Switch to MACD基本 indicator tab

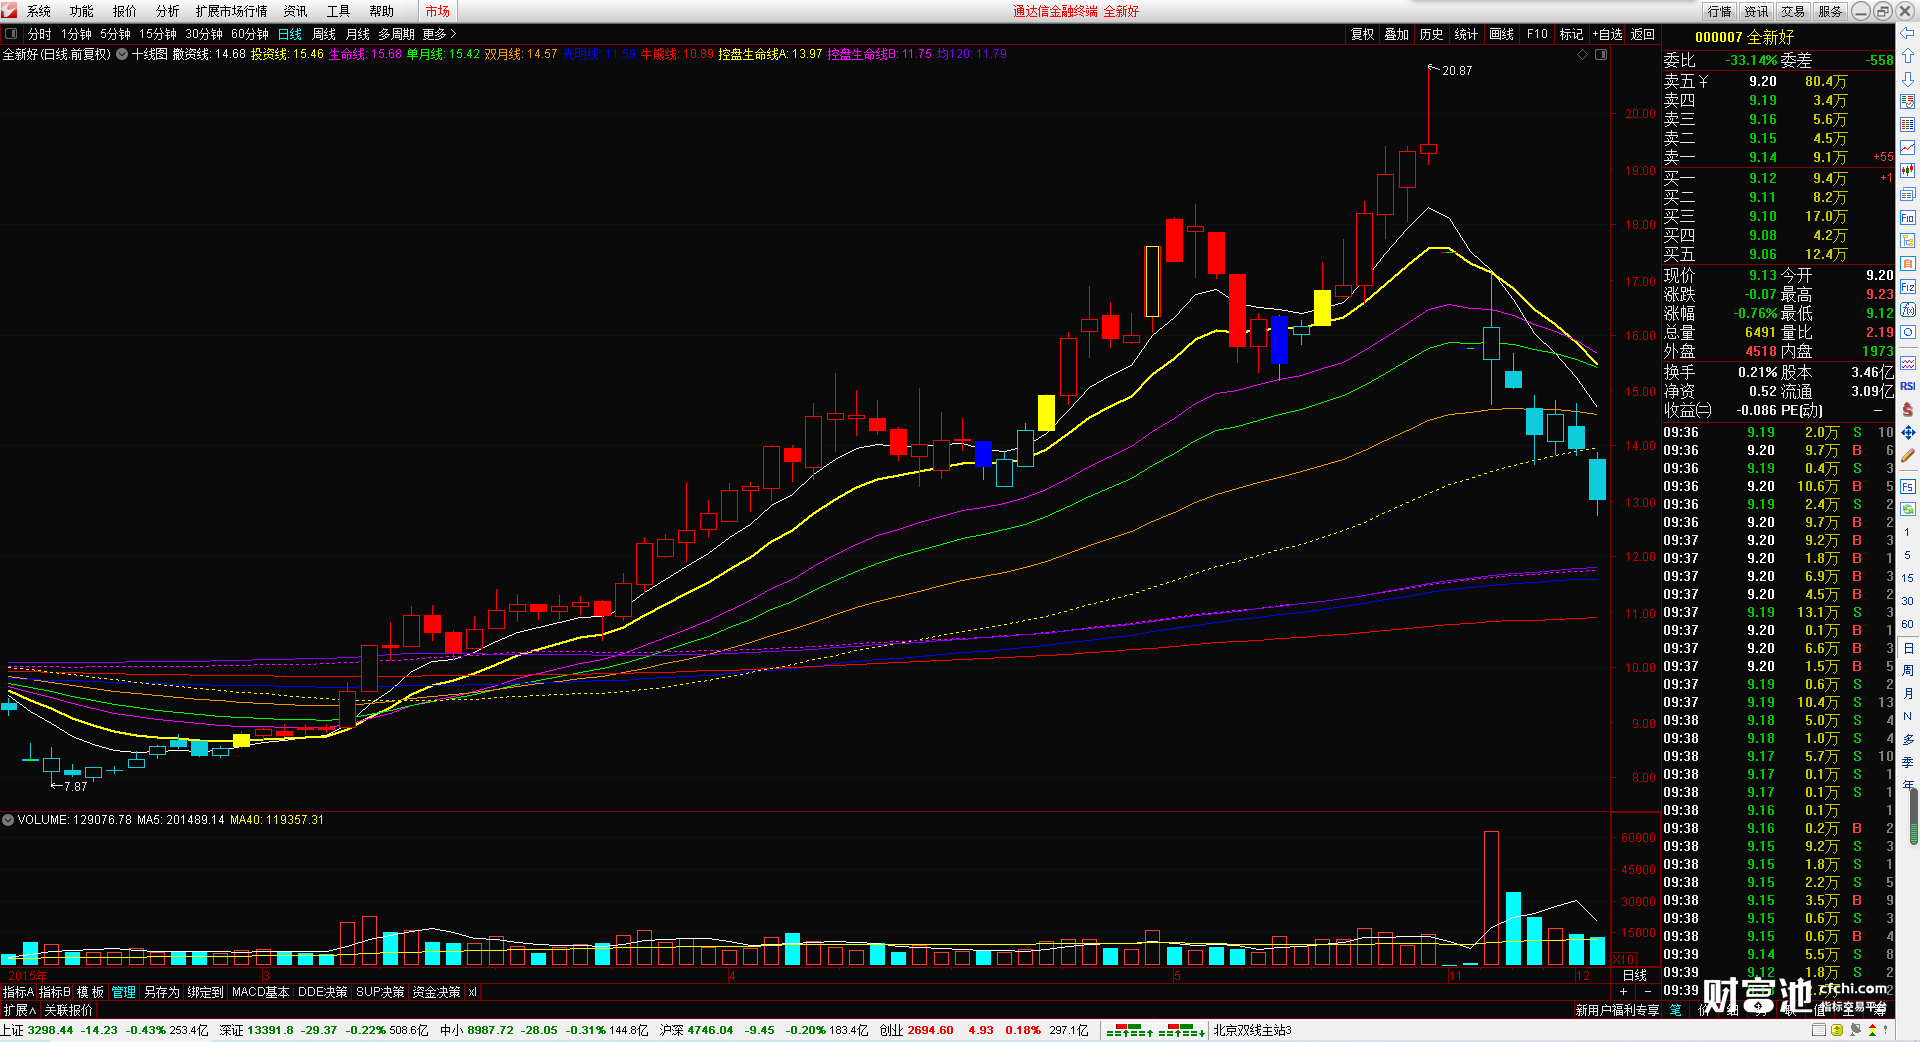[261, 992]
